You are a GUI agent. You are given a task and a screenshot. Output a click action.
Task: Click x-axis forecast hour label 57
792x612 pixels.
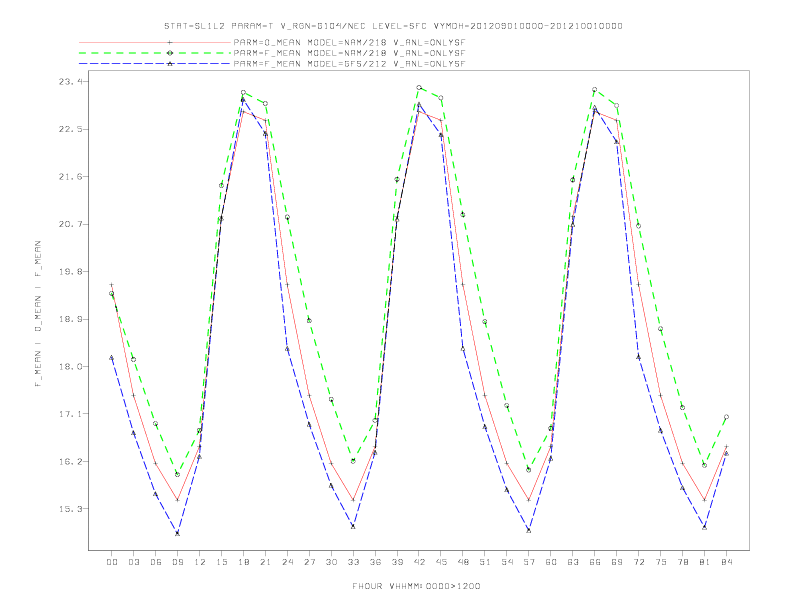click(529, 562)
